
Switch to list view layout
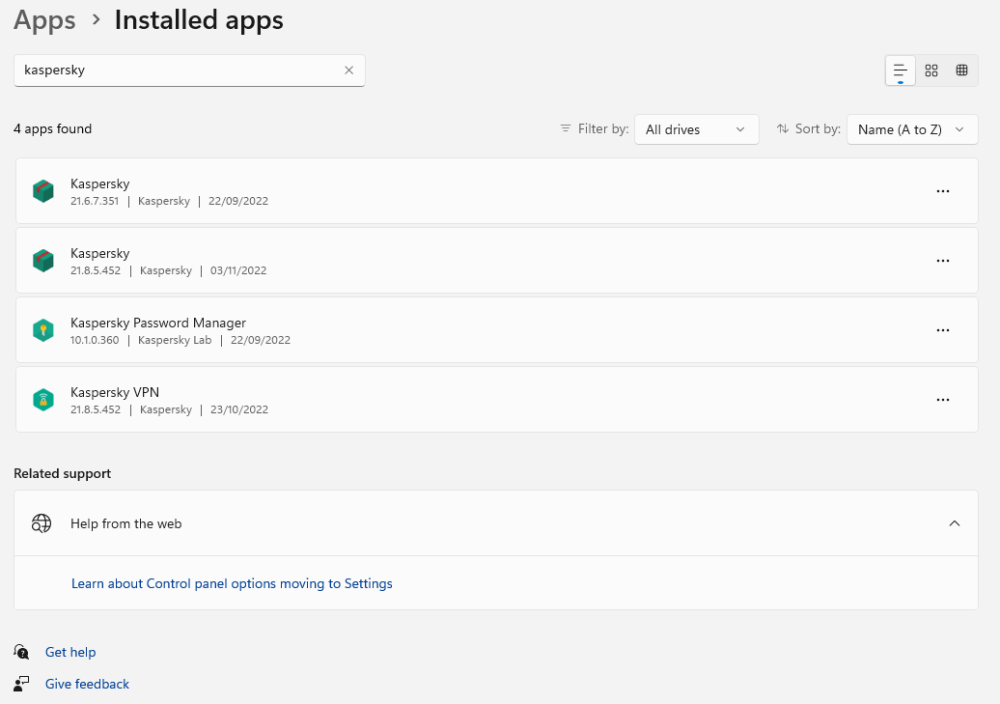coord(899,70)
